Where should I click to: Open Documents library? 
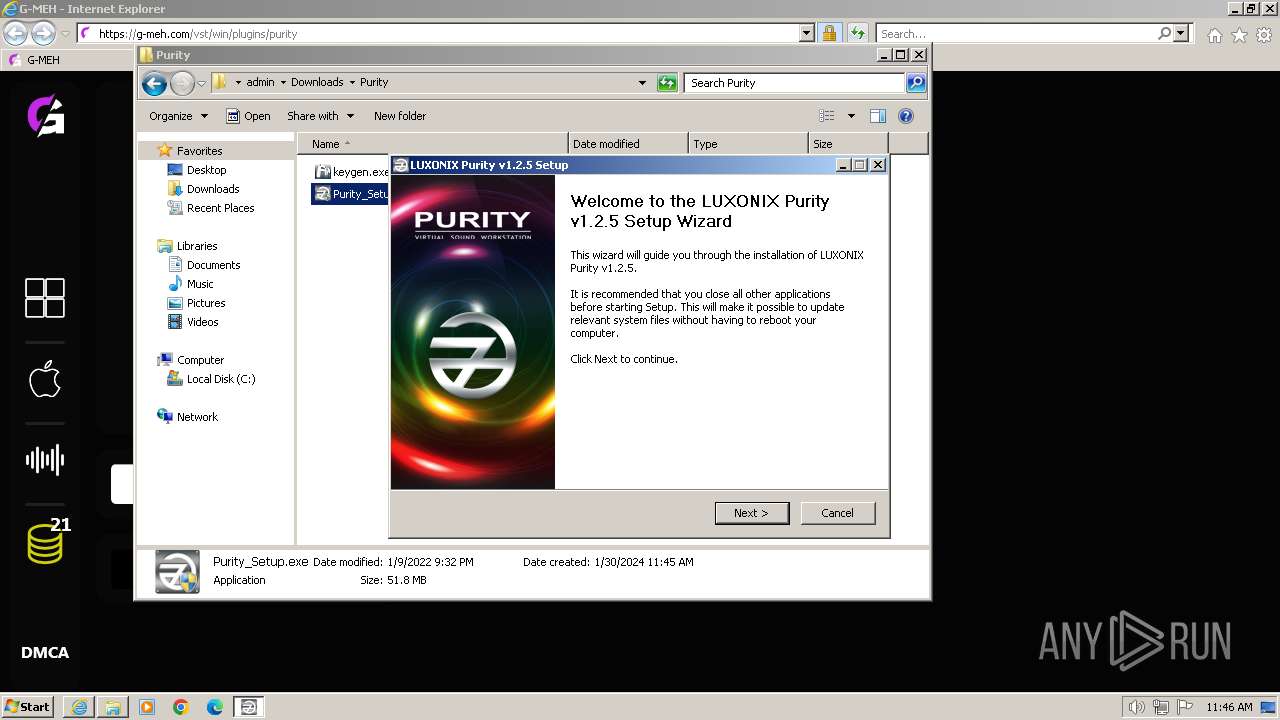pos(213,265)
